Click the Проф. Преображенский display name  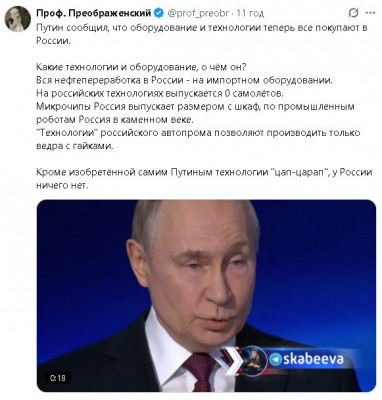94,13
